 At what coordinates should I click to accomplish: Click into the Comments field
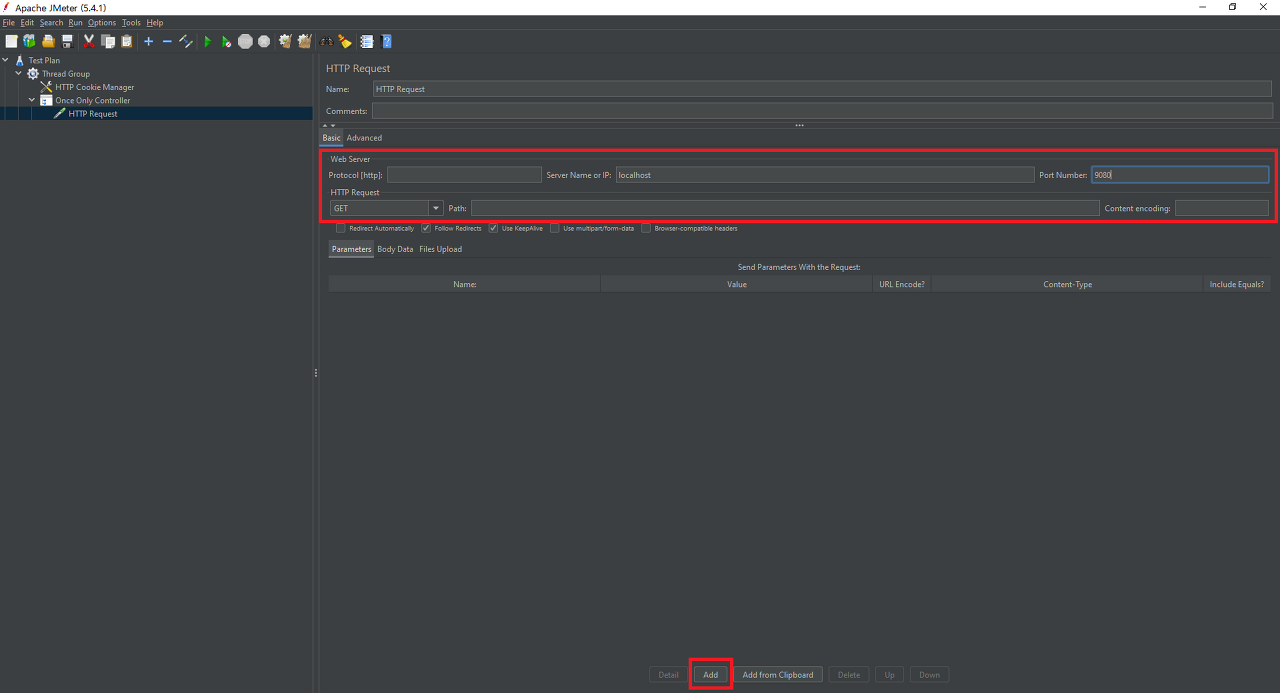pos(822,111)
